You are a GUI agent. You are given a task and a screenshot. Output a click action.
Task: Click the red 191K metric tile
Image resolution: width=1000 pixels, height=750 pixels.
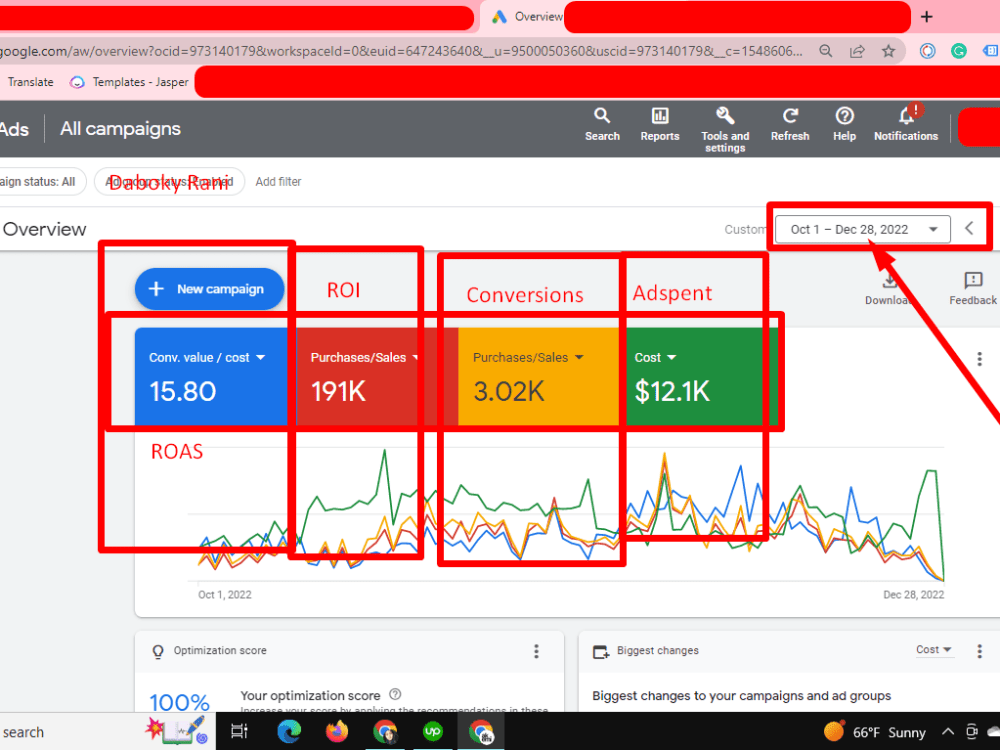click(377, 376)
